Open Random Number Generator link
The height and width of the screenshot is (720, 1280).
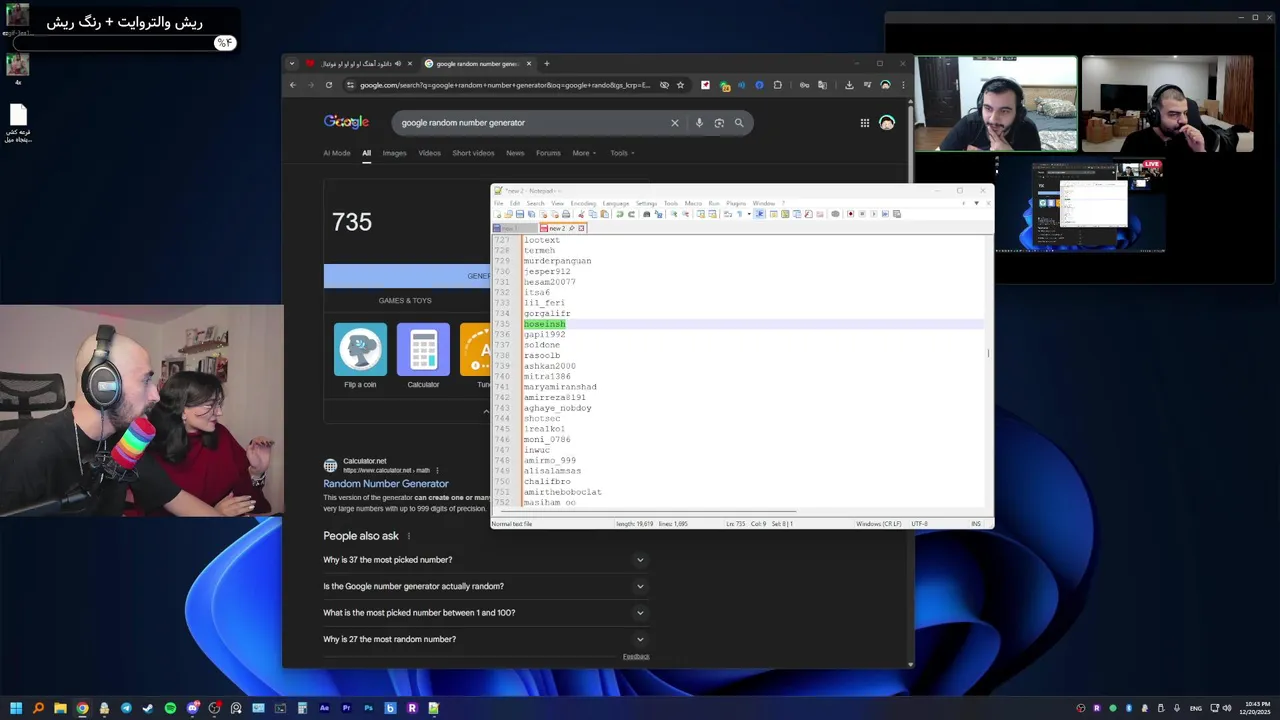tap(386, 484)
